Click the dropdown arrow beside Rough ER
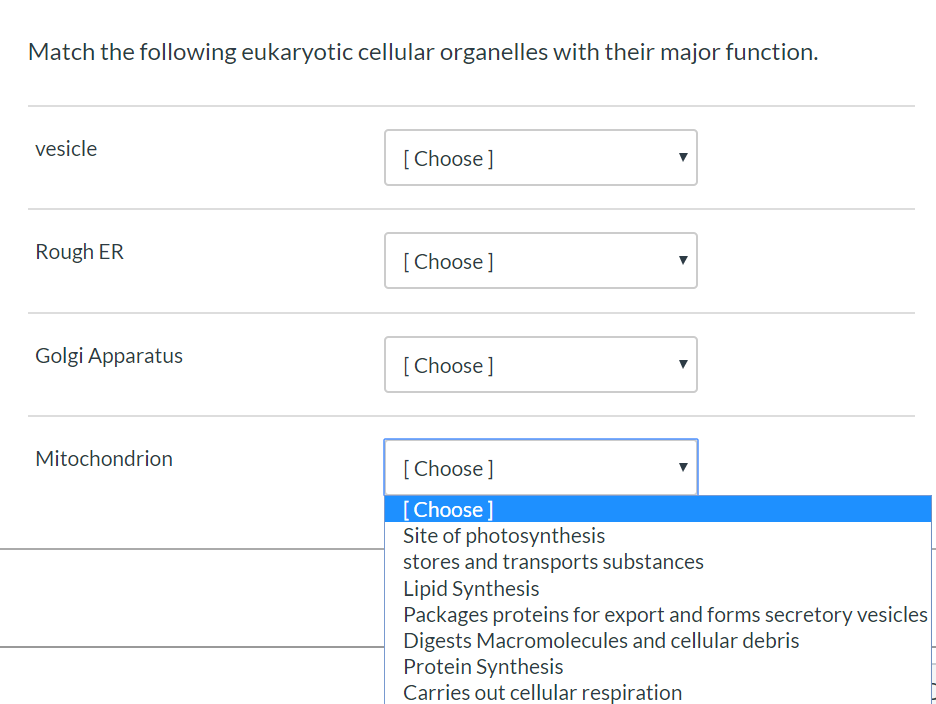 682,260
